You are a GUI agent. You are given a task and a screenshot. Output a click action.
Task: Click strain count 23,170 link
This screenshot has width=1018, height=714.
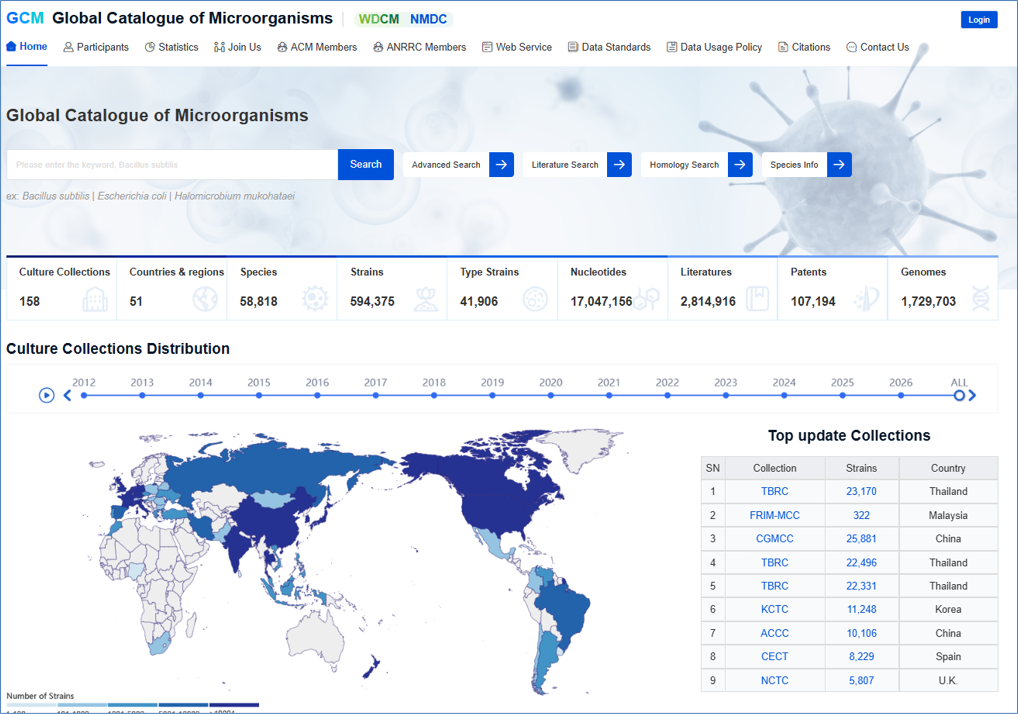pyautogui.click(x=861, y=491)
